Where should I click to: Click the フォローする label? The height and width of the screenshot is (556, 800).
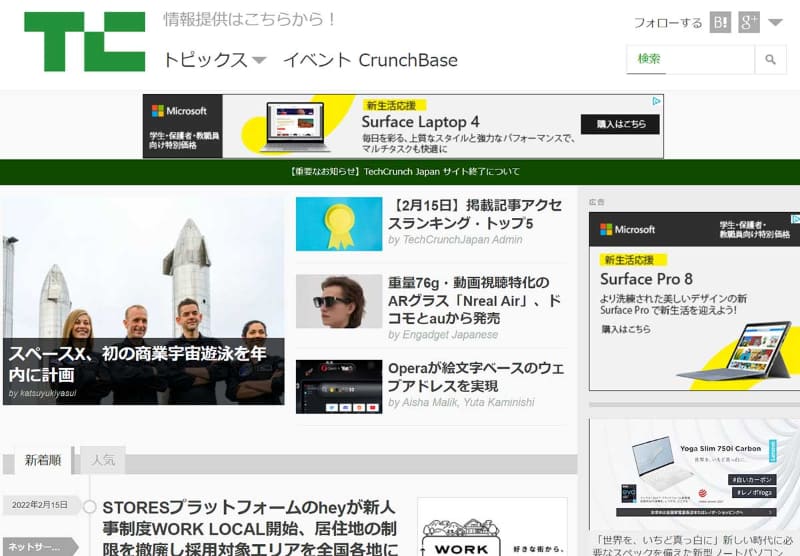coord(668,23)
